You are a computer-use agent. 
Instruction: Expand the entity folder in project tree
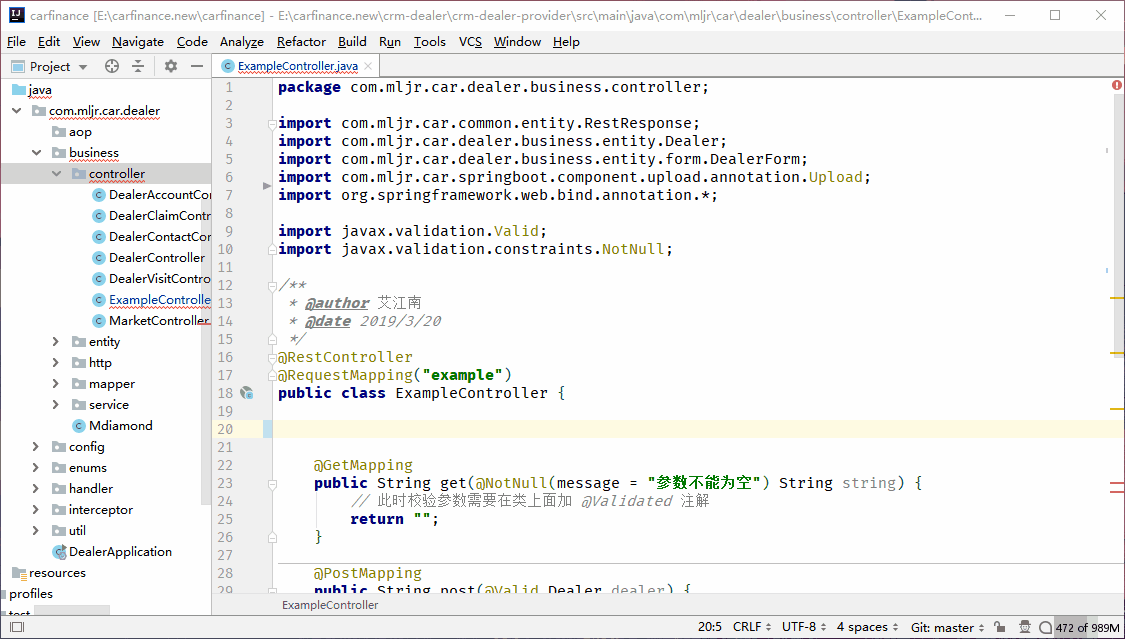[x=57, y=342]
